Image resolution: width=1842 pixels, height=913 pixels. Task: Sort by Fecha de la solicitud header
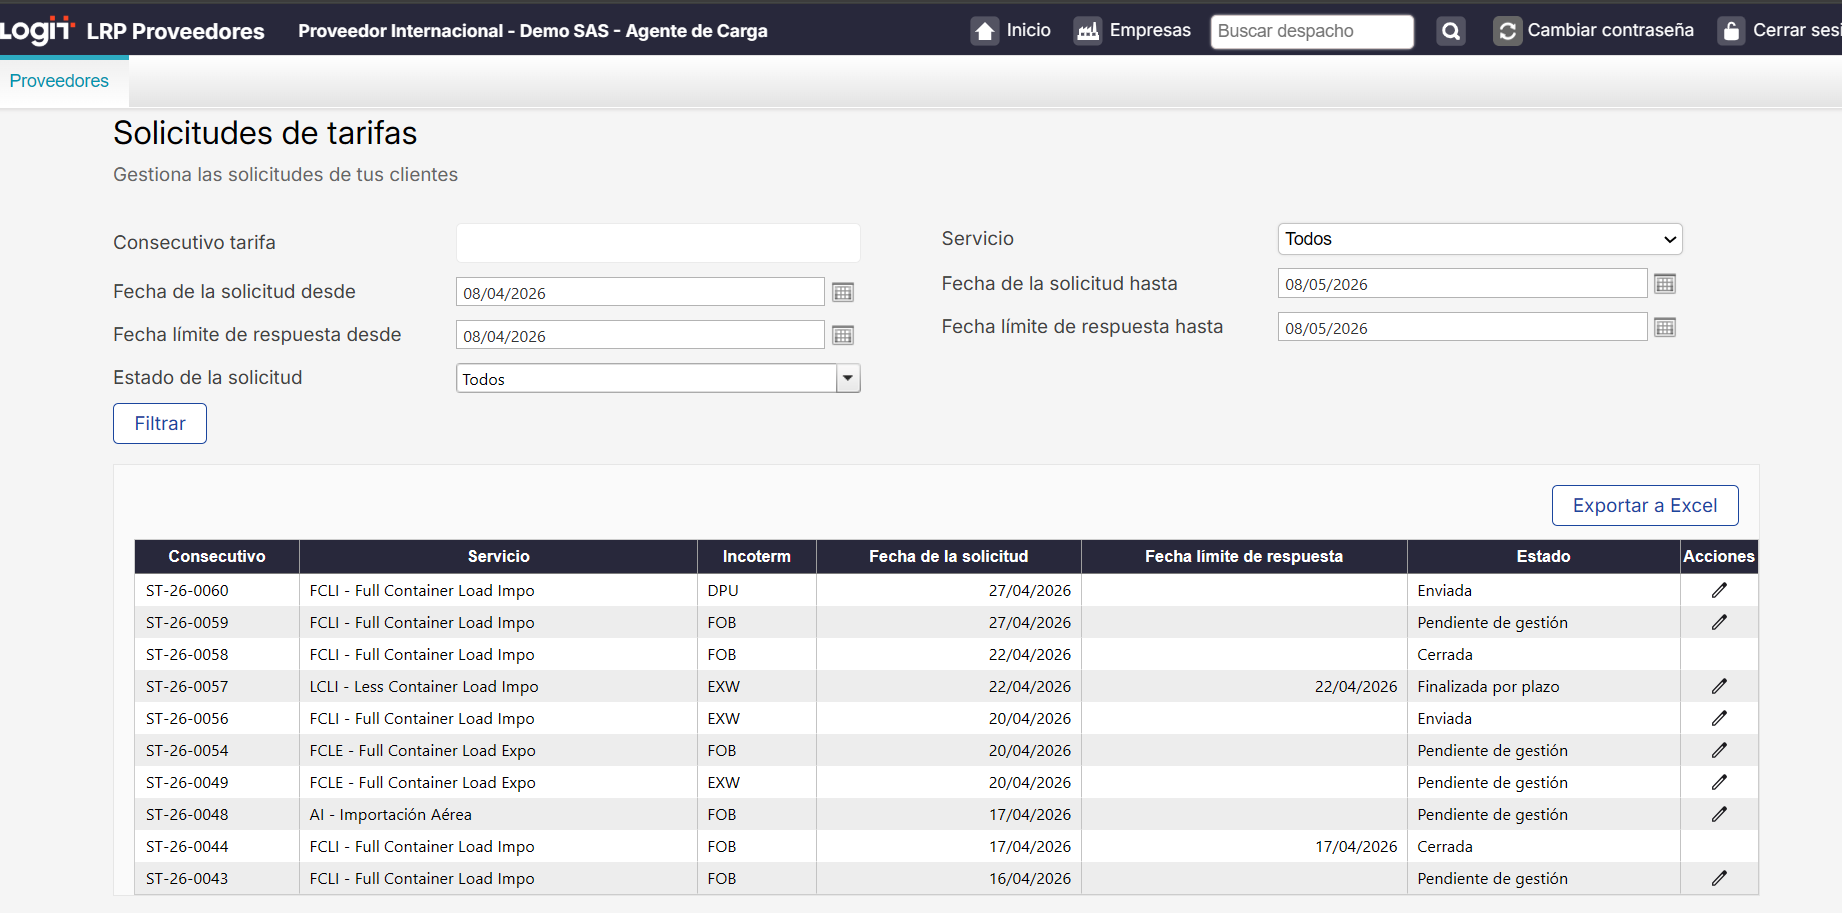coord(948,556)
